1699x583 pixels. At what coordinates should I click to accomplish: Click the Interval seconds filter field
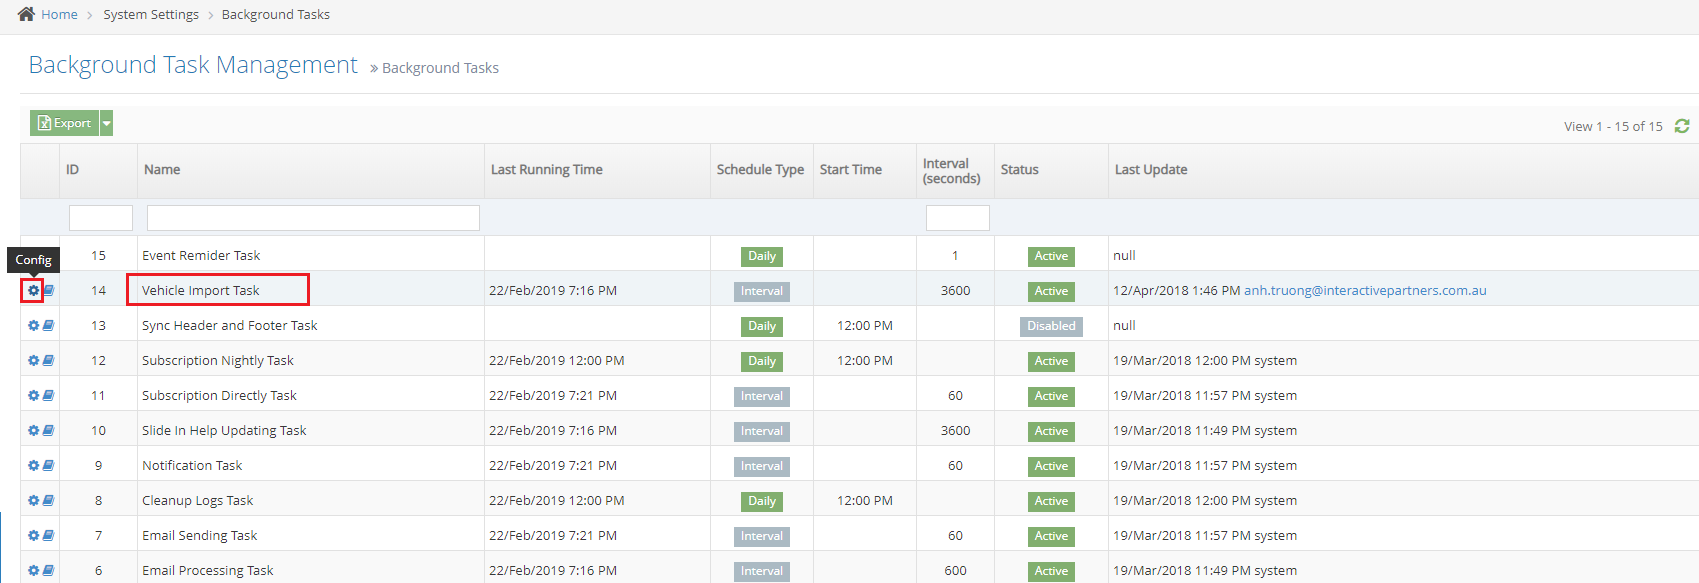coord(957,218)
